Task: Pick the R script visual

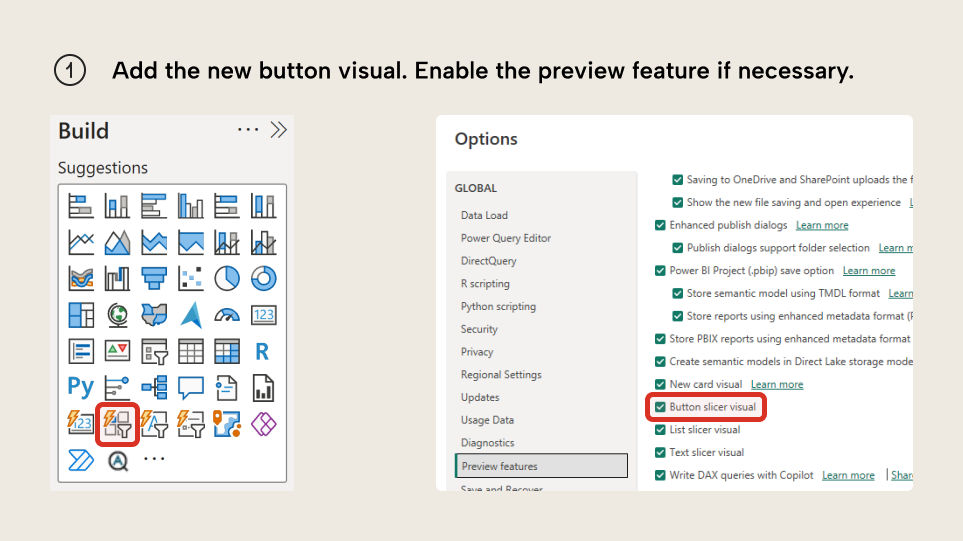Action: [x=263, y=351]
